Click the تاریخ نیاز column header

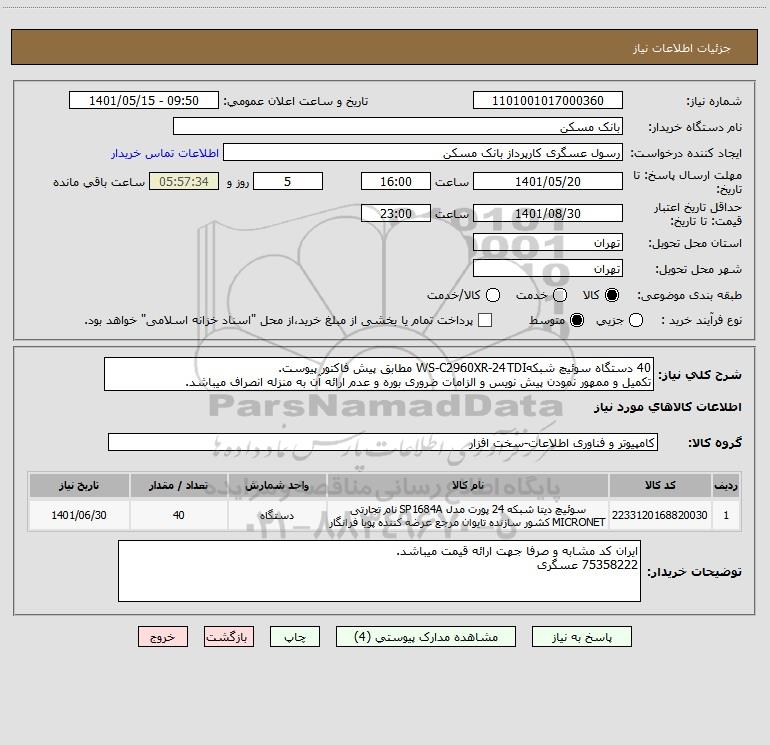pyautogui.click(x=79, y=485)
